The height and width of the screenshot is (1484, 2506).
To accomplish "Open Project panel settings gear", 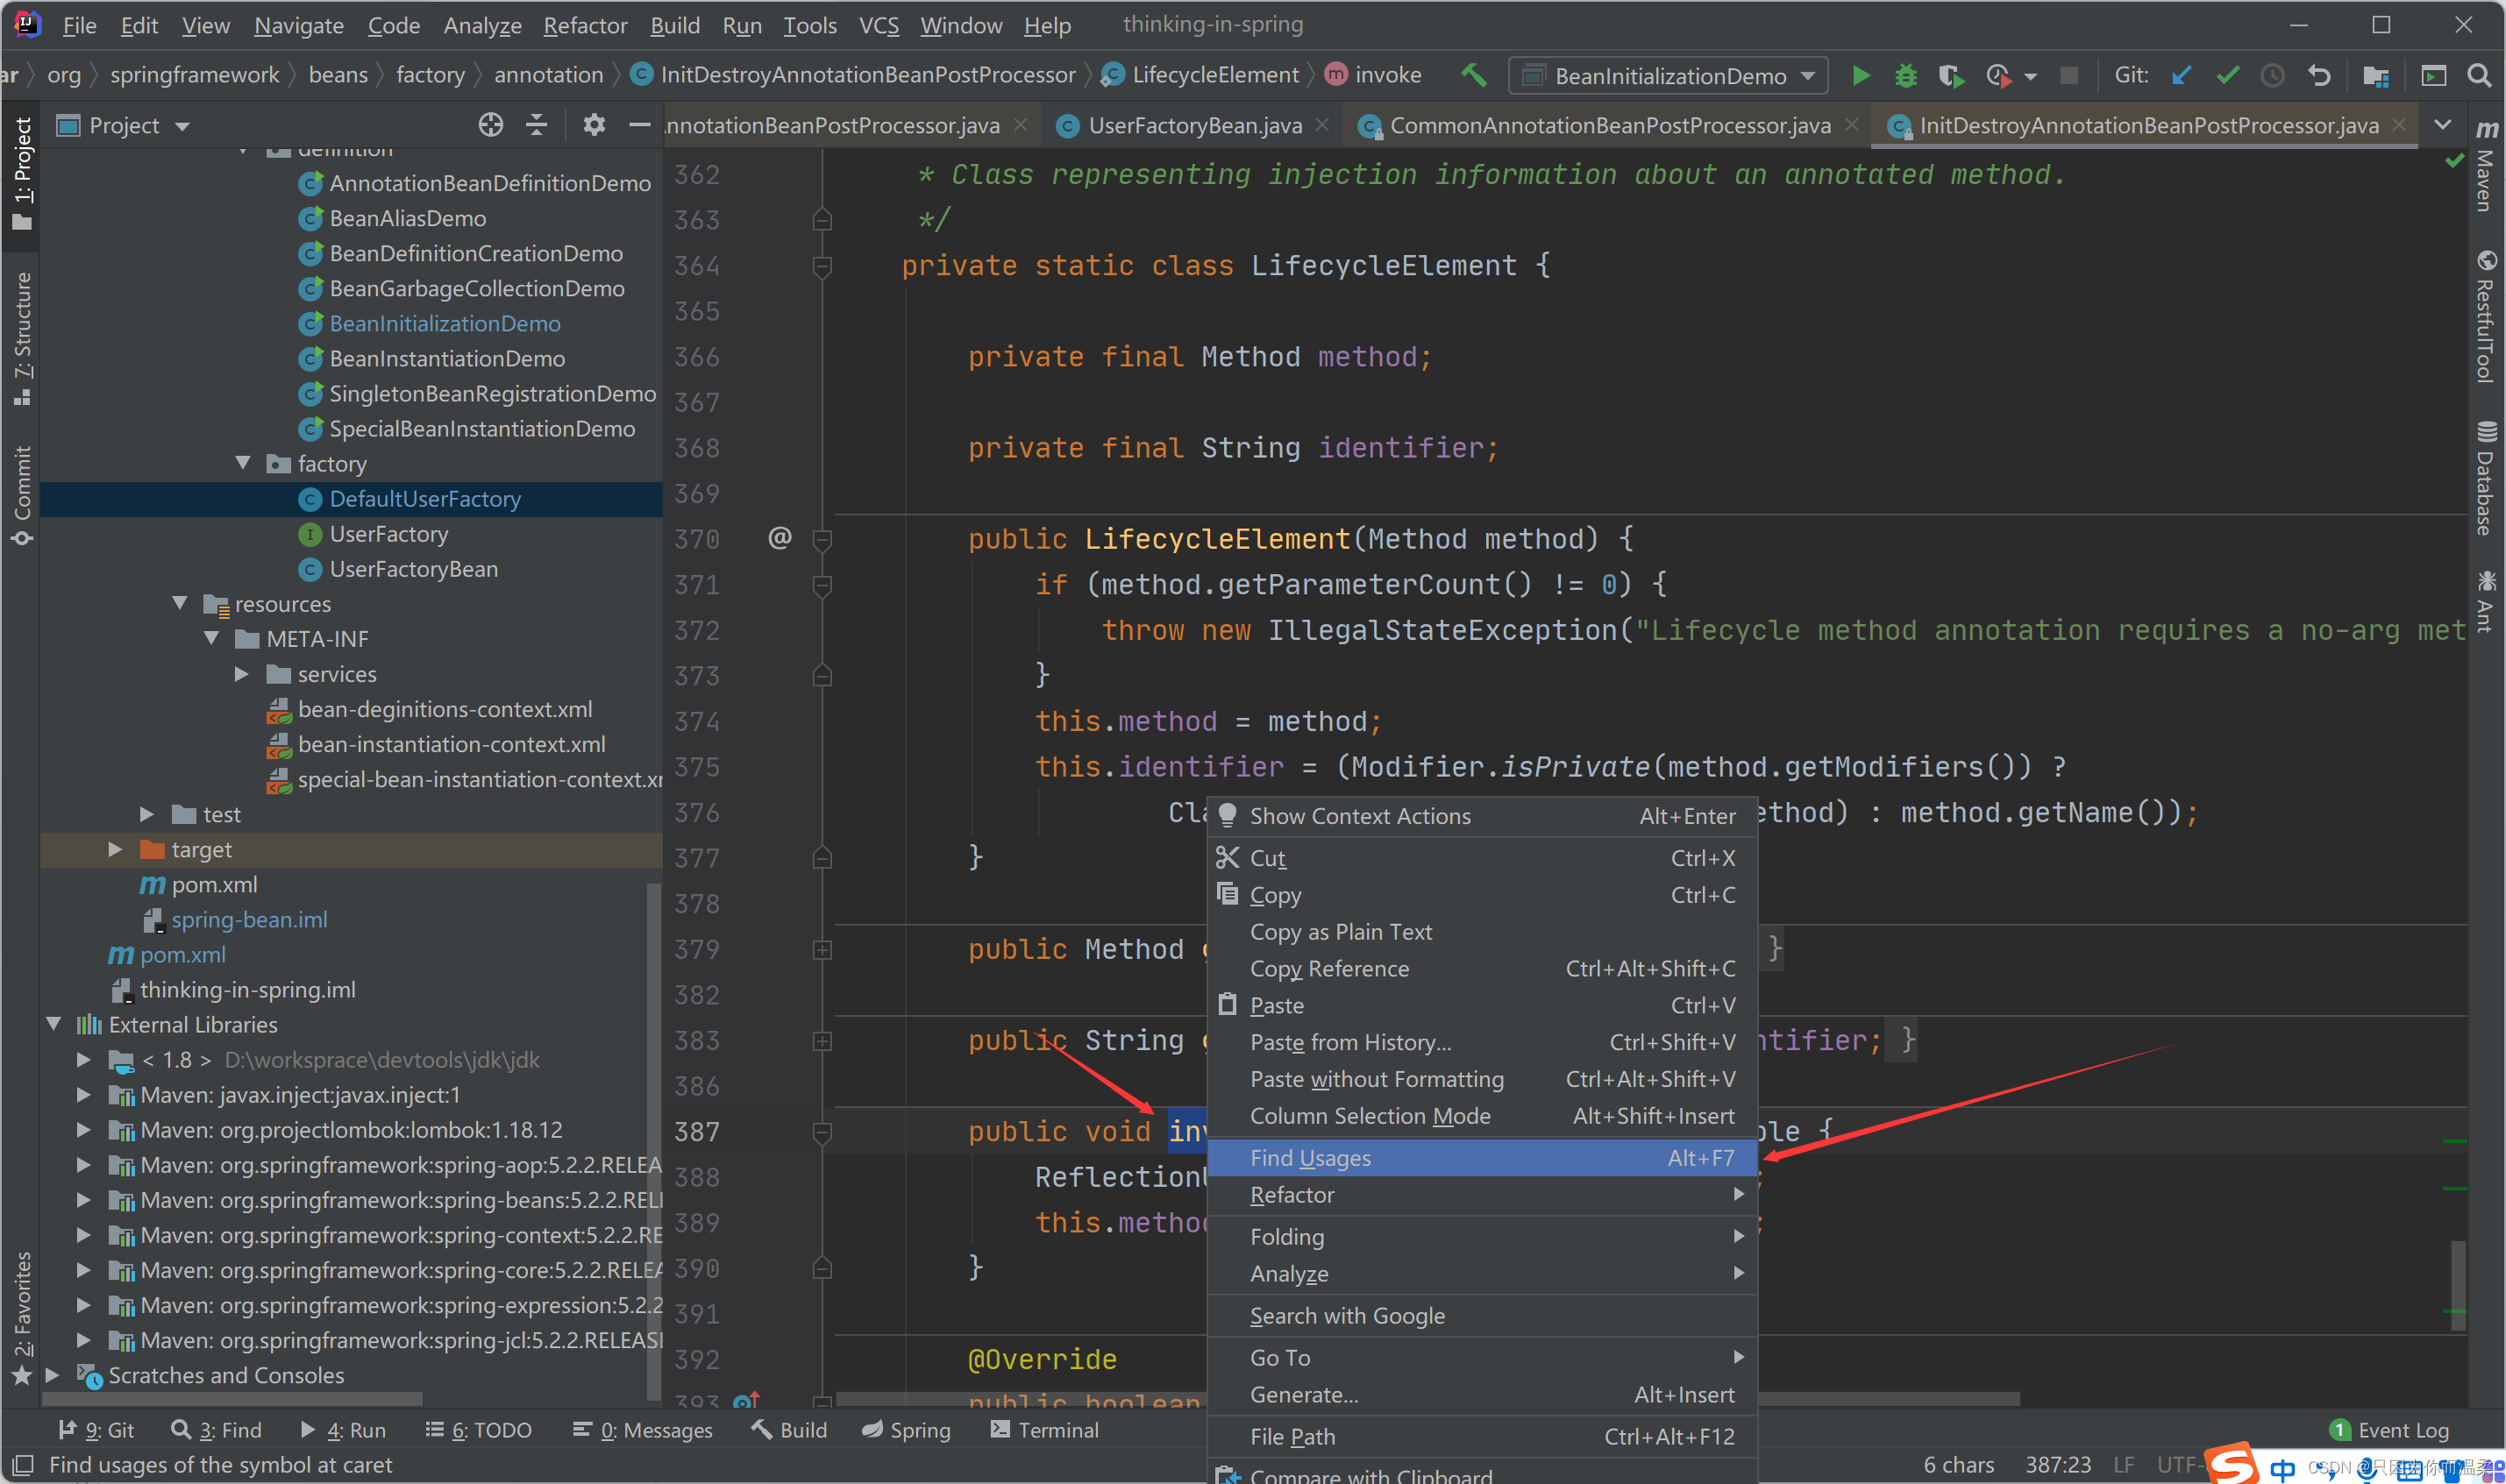I will [x=594, y=125].
